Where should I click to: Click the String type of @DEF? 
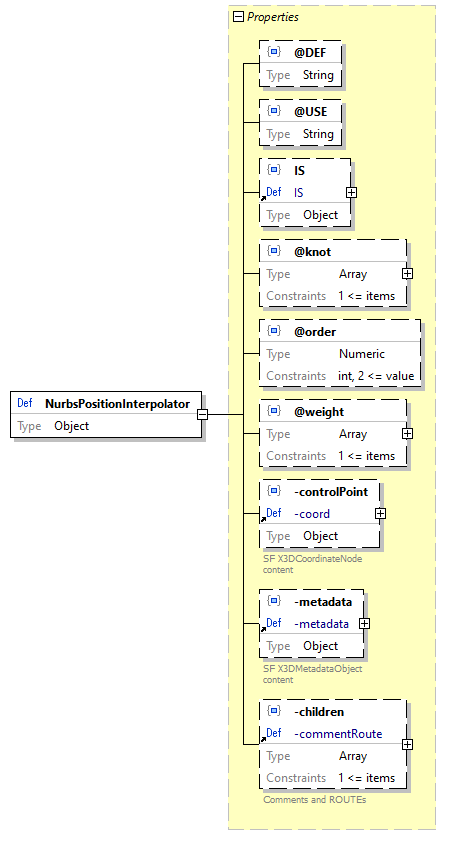(x=318, y=75)
